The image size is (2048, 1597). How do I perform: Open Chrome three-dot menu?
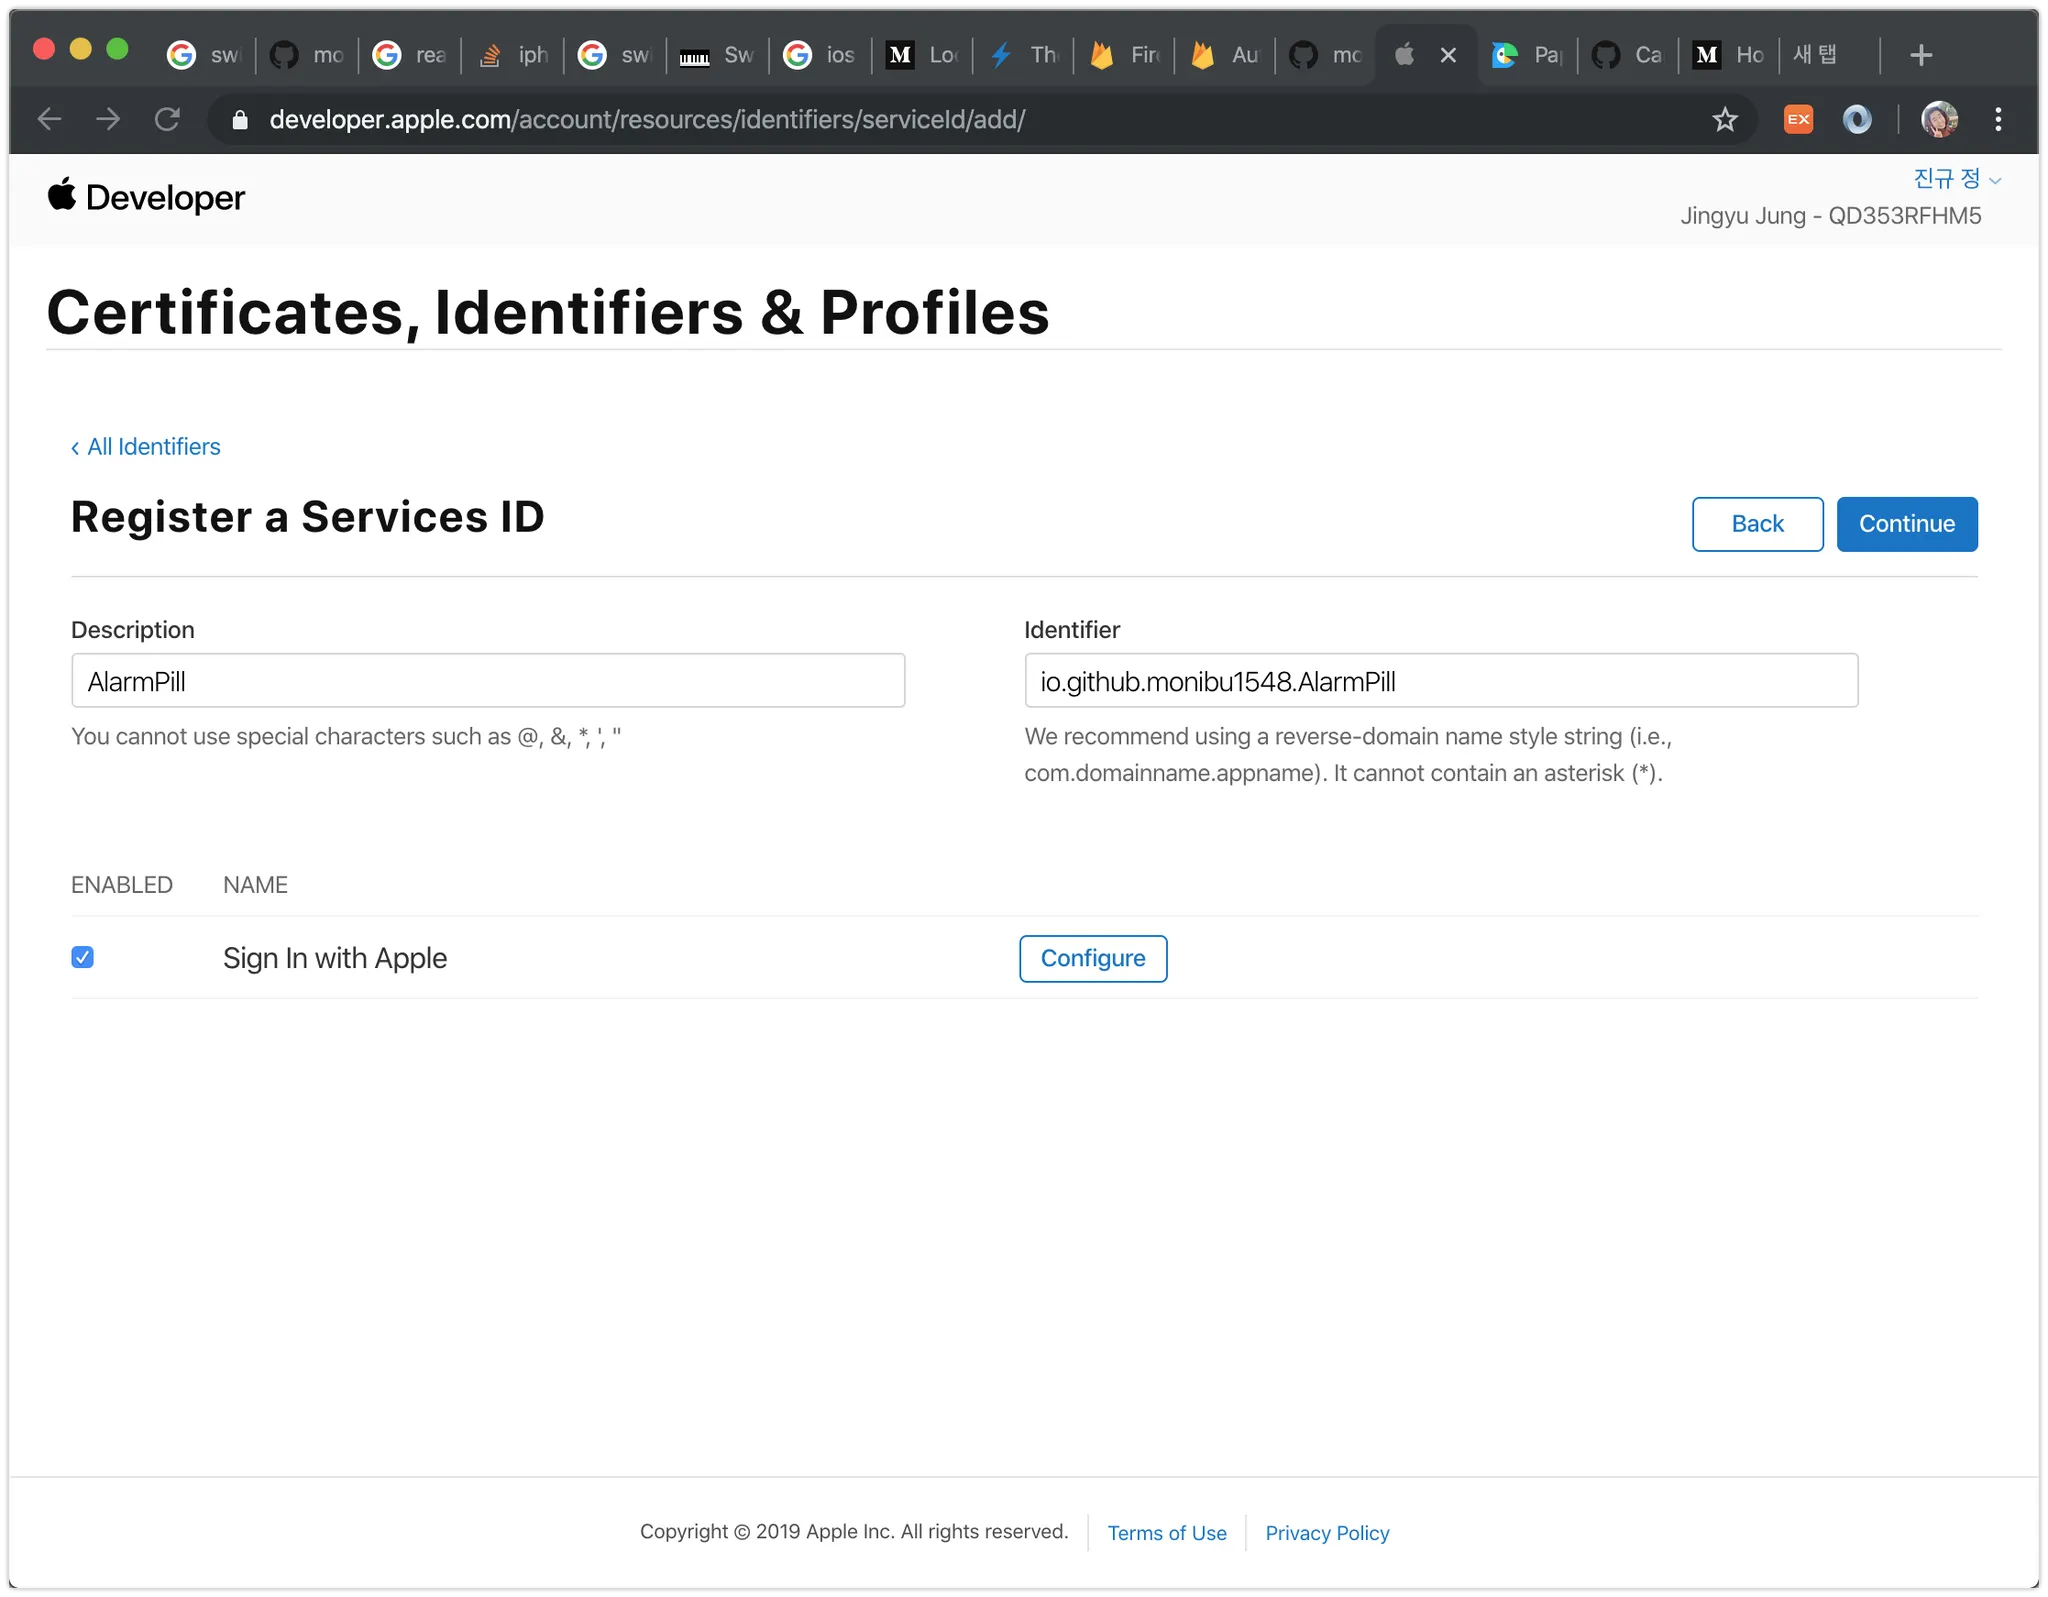click(x=1998, y=120)
